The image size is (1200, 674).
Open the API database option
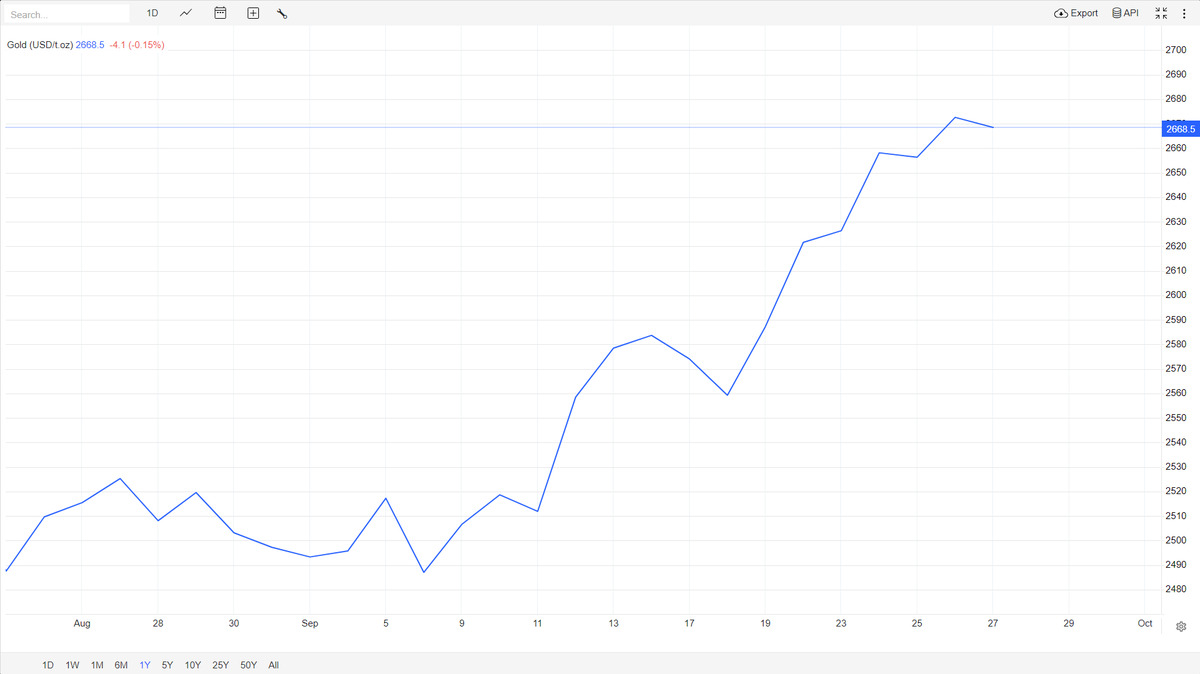point(1125,13)
